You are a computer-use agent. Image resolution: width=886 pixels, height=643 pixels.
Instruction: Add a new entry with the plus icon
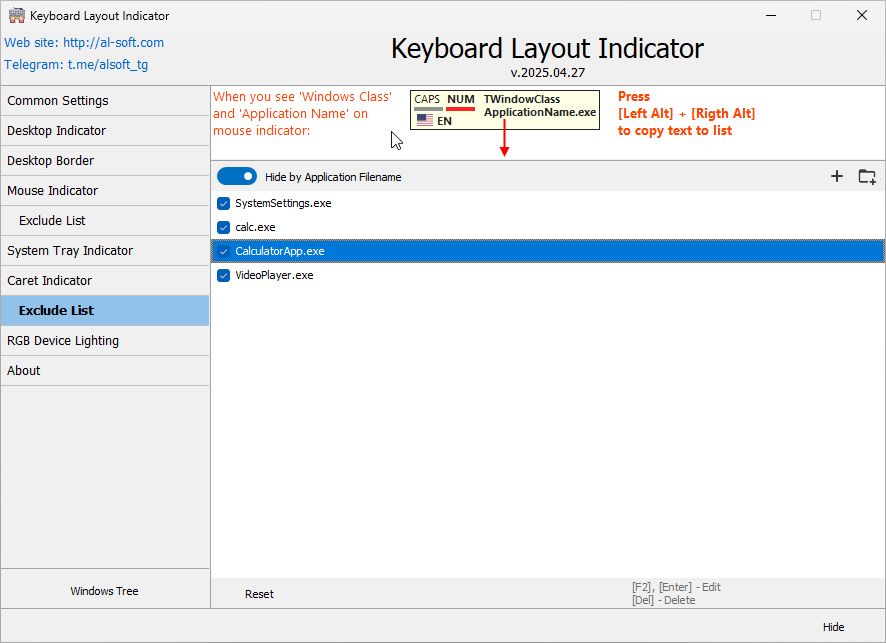click(837, 176)
